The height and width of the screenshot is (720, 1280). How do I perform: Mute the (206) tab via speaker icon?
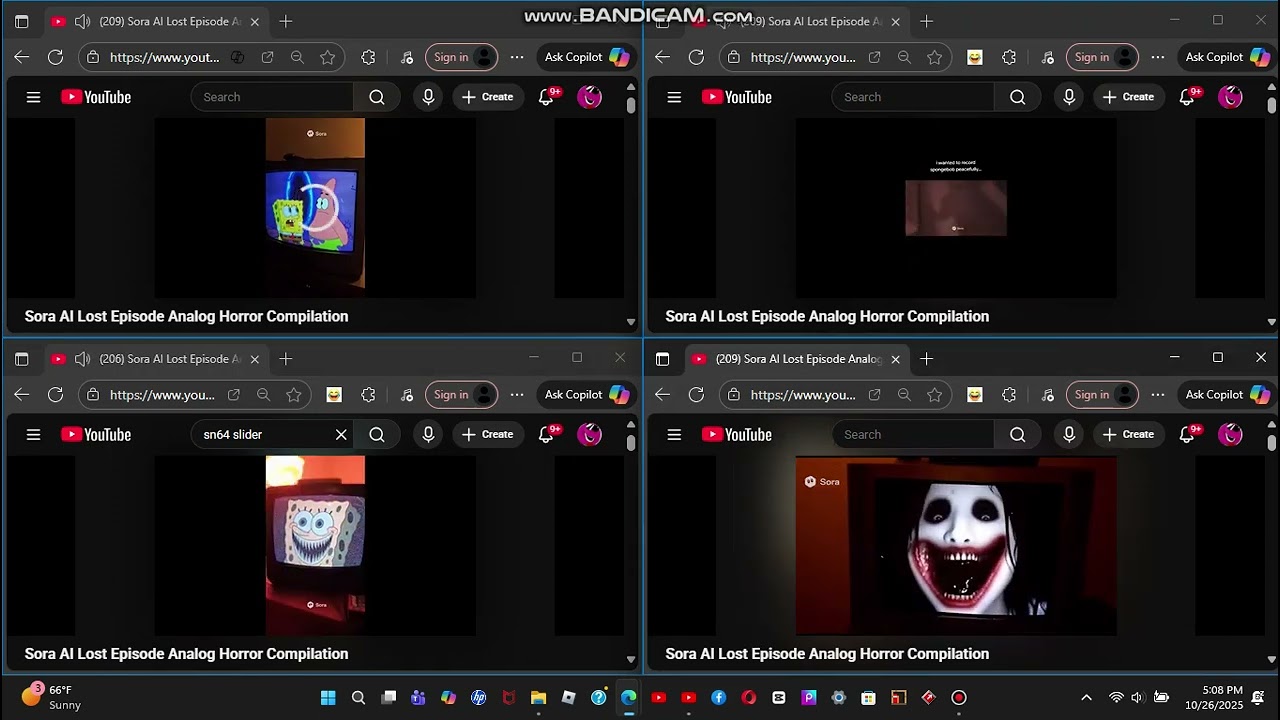[x=82, y=359]
